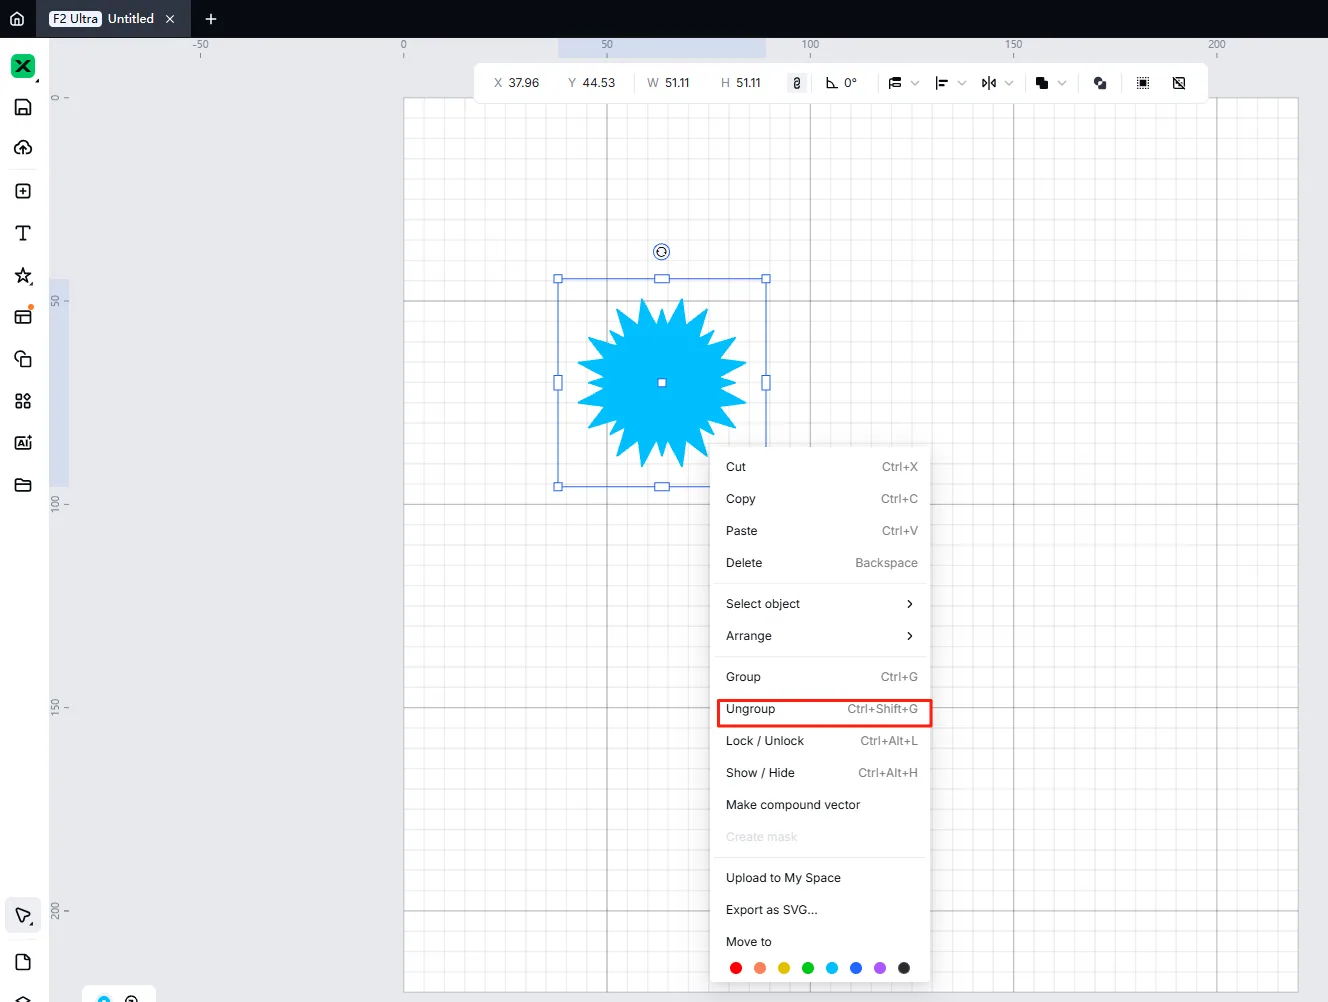Toggle the lock aspect ratio link

click(797, 83)
